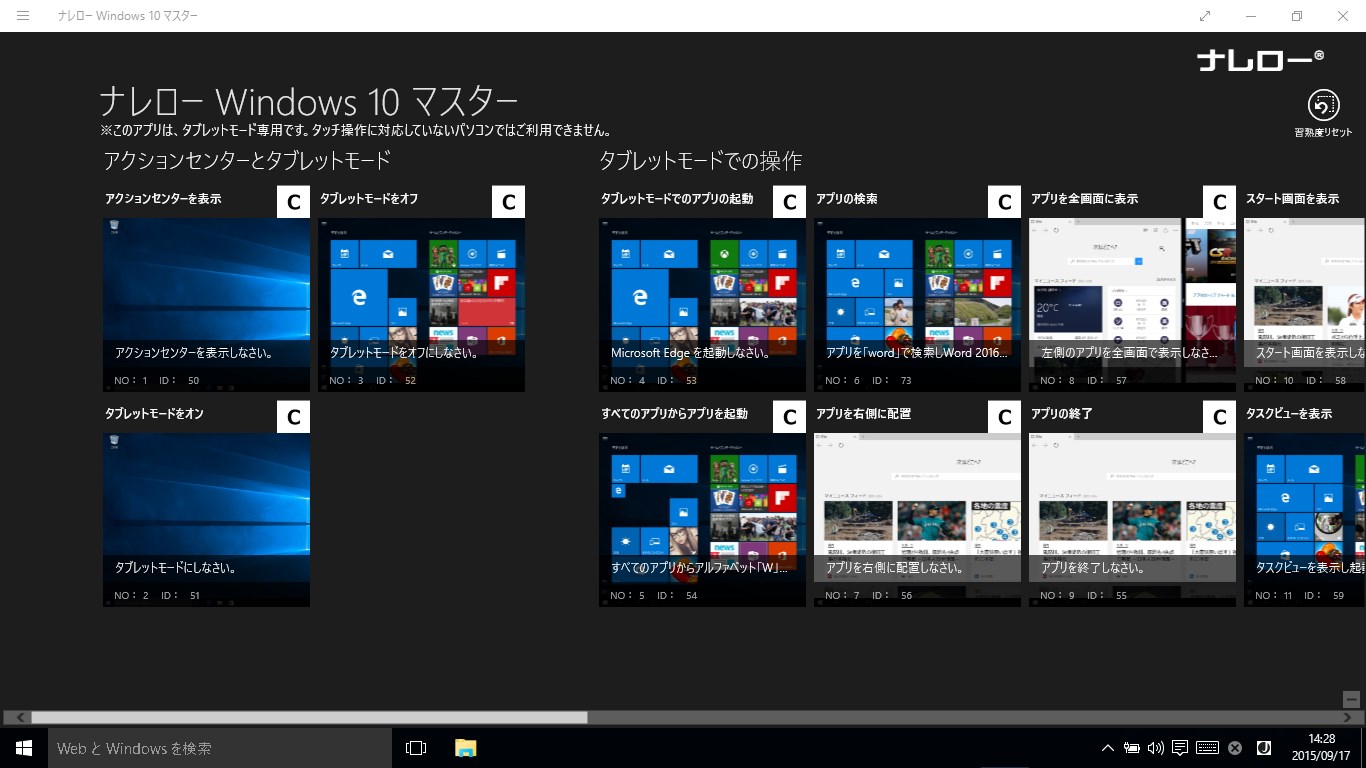The height and width of the screenshot is (768, 1366).
Task: Click the dismiss X icon in the tray
Action: [1233, 747]
